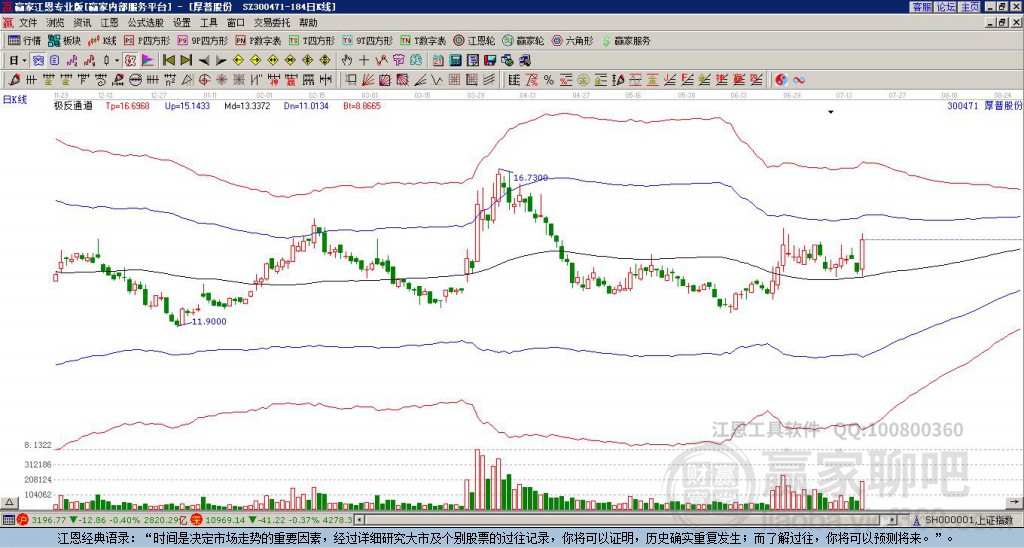Click the up-triangle button at chart bottom-left
The height and width of the screenshot is (548, 1024).
pyautogui.click(x=9, y=502)
